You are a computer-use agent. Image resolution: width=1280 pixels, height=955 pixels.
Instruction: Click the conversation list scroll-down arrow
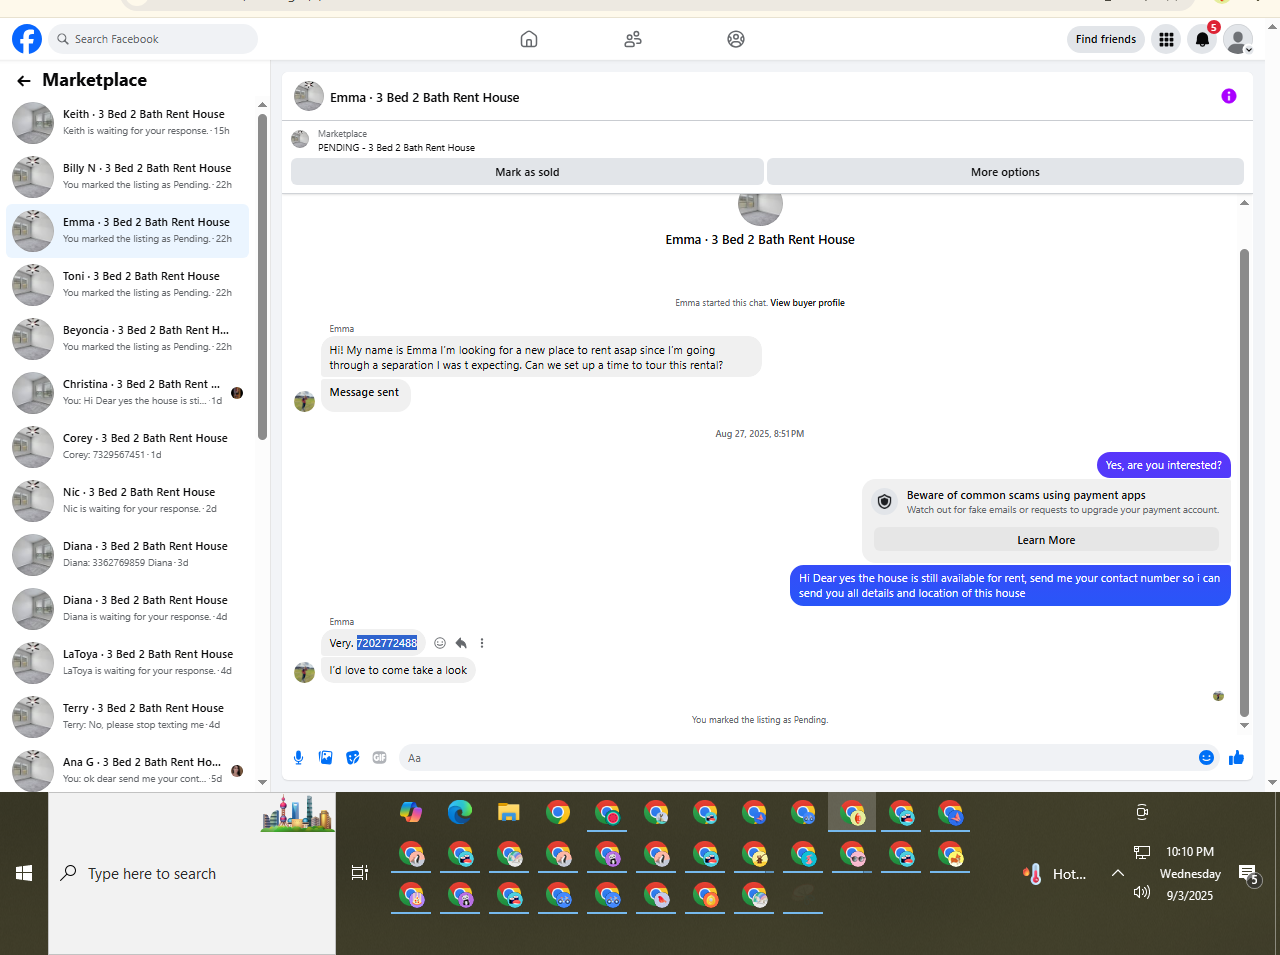point(262,783)
